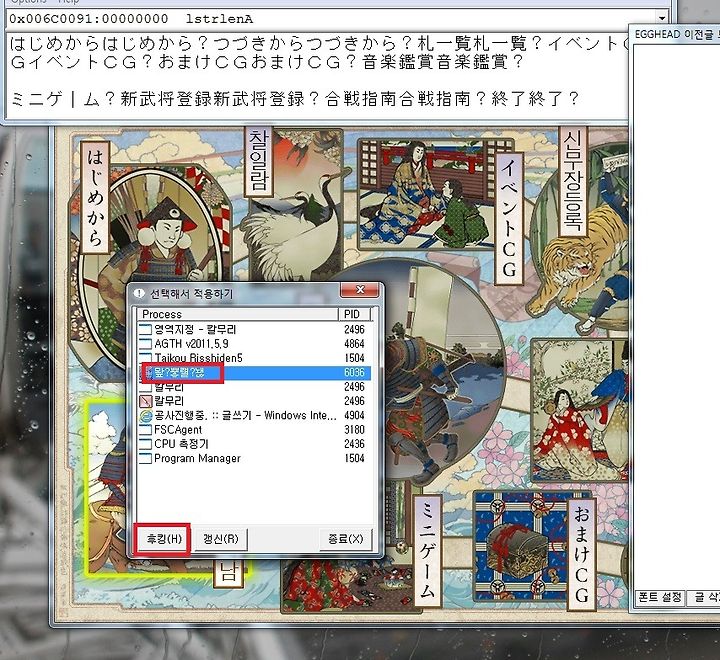720x660 pixels.
Task: Click inside the AGTH Japanese text output area
Action: 316,73
